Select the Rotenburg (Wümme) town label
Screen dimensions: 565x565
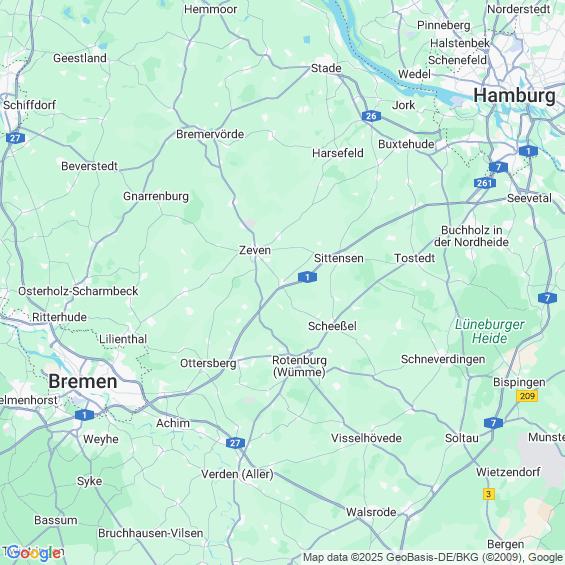click(x=299, y=366)
